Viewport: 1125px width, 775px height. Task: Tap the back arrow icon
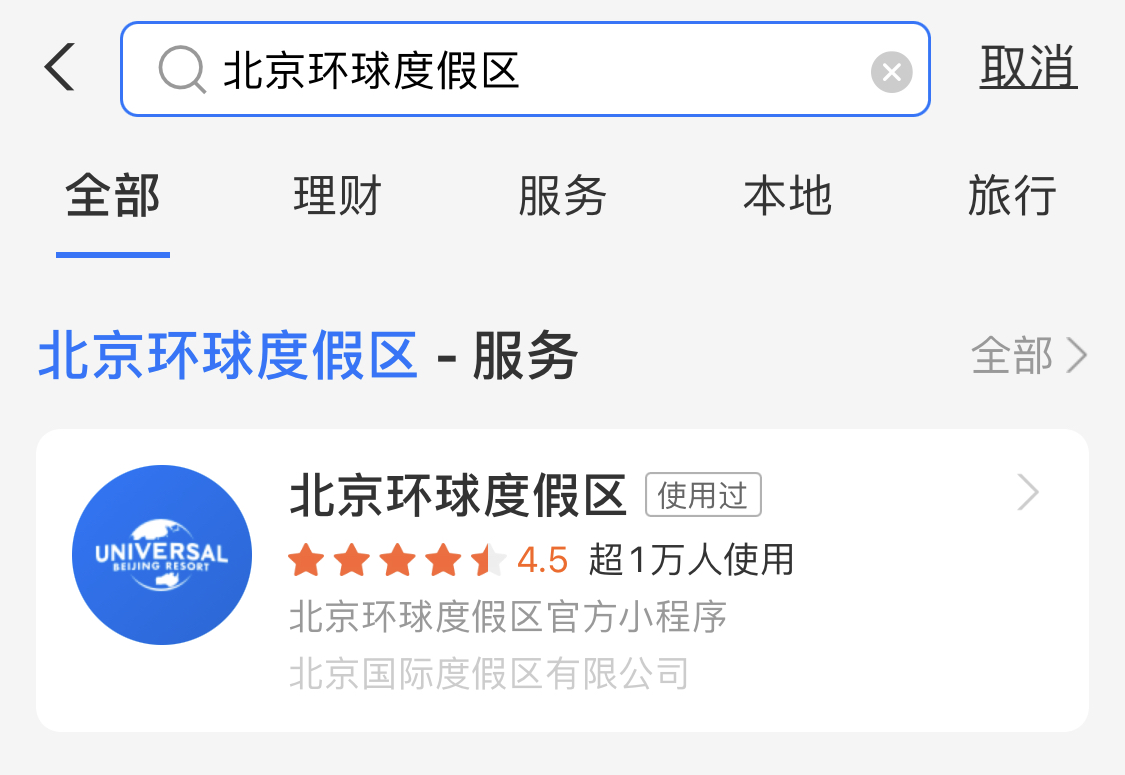(60, 67)
